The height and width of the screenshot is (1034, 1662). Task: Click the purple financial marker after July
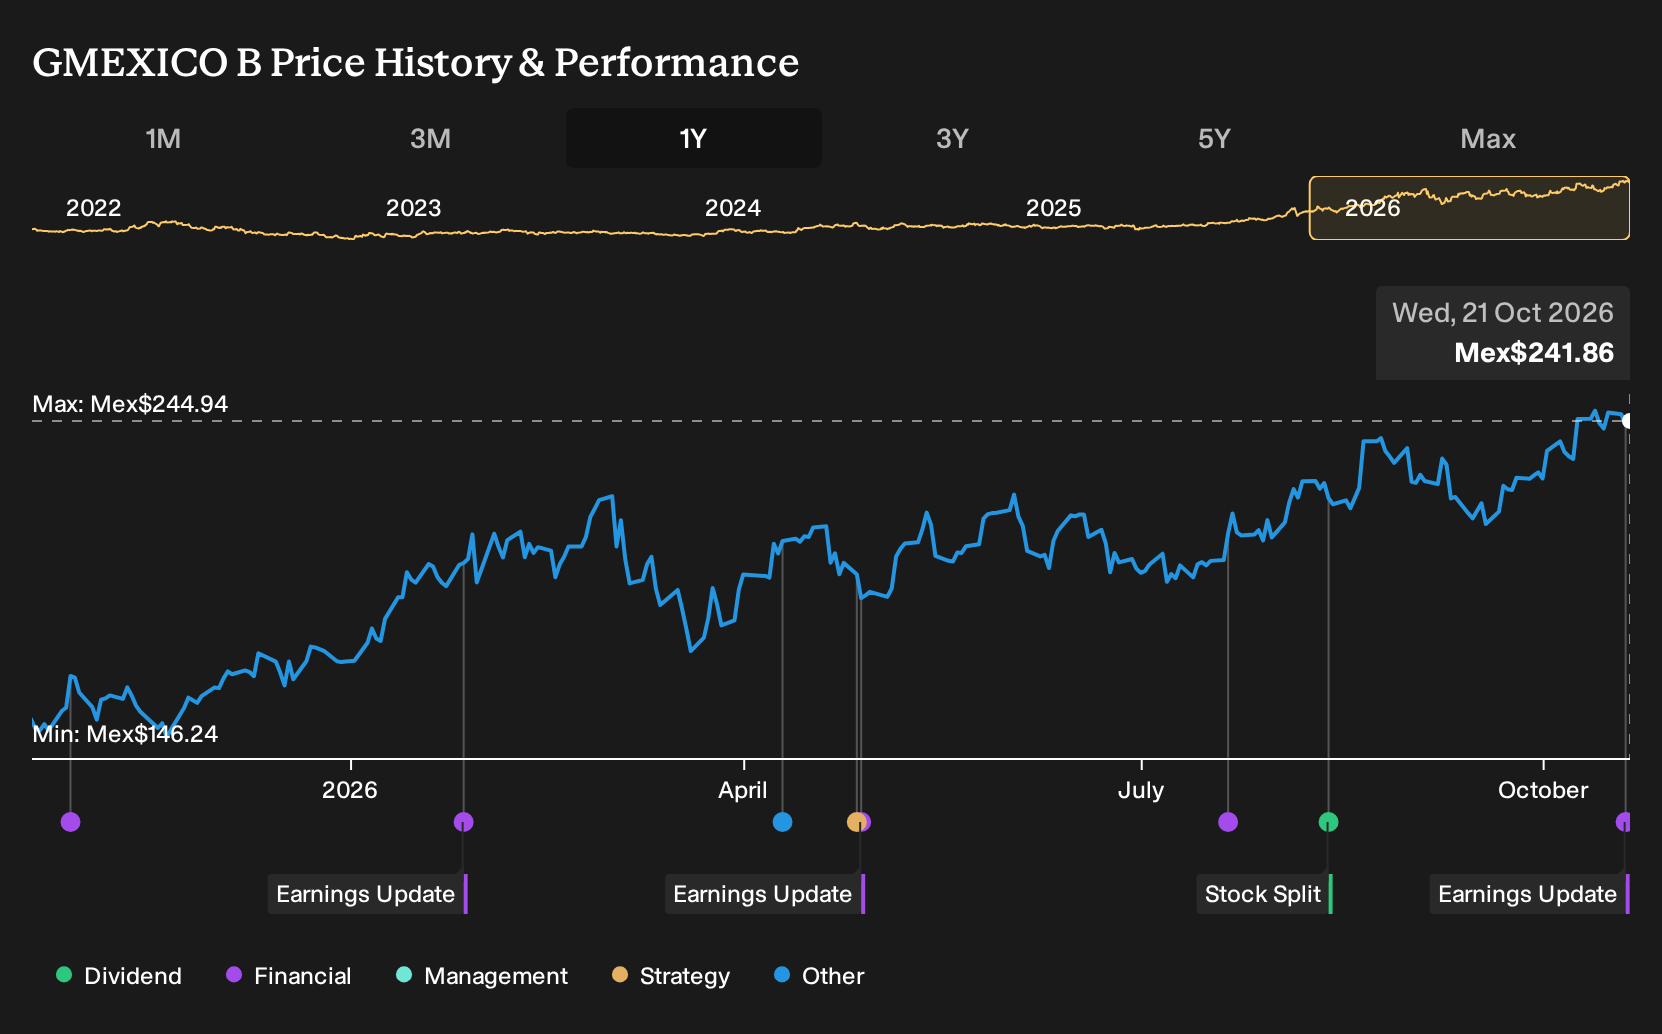(1228, 822)
